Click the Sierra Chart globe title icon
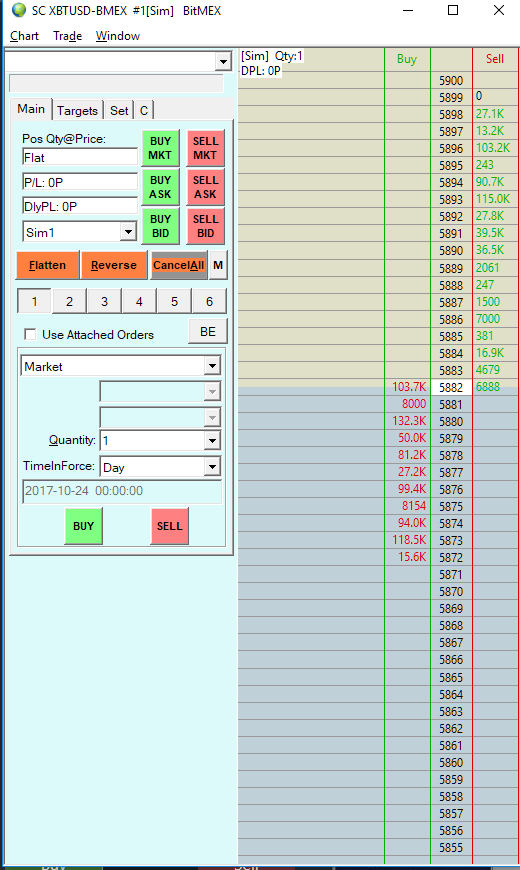 click(18, 10)
